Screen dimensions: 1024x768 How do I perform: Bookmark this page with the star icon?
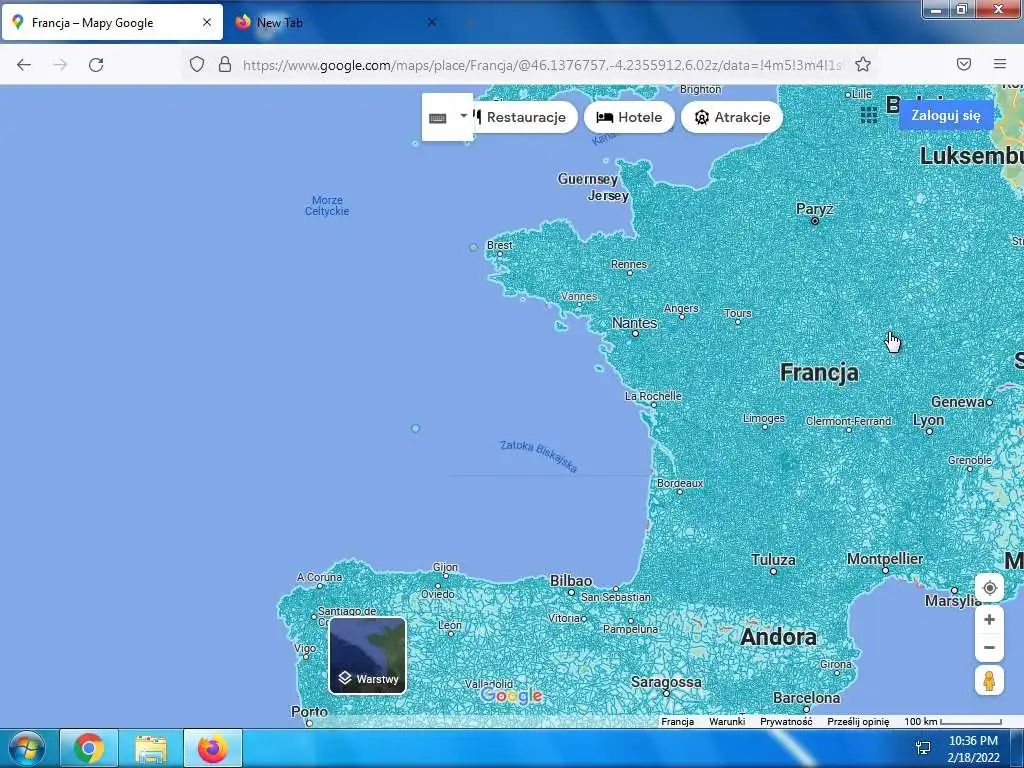(x=863, y=64)
